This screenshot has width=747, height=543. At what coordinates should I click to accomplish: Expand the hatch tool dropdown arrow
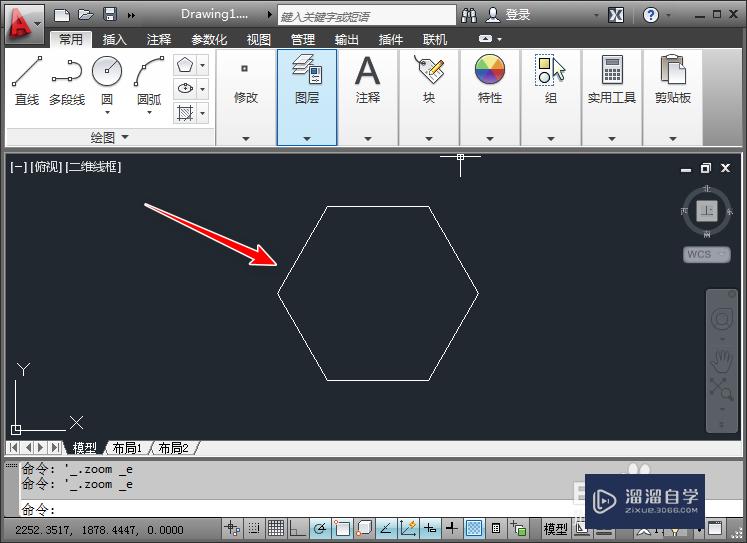tap(202, 113)
